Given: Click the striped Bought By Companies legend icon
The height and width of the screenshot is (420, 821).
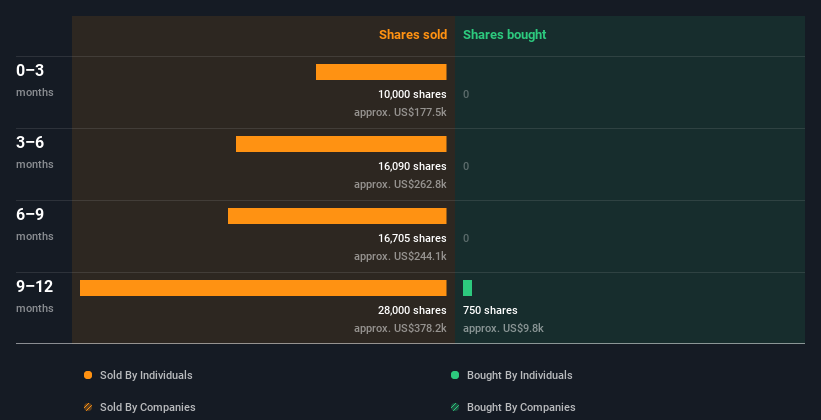Looking at the screenshot, I should tap(455, 407).
